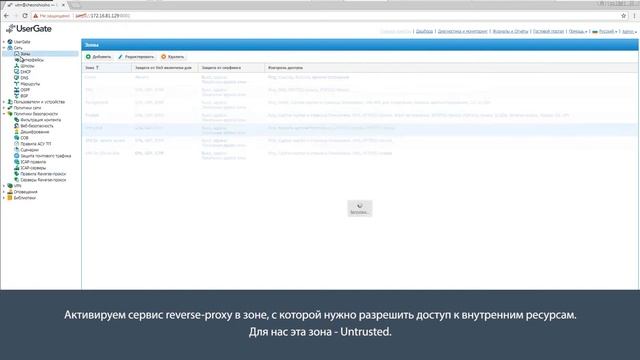Image resolution: width=640 pixels, height=360 pixels.
Task: Open the Сценарии icon
Action: (x=17, y=150)
